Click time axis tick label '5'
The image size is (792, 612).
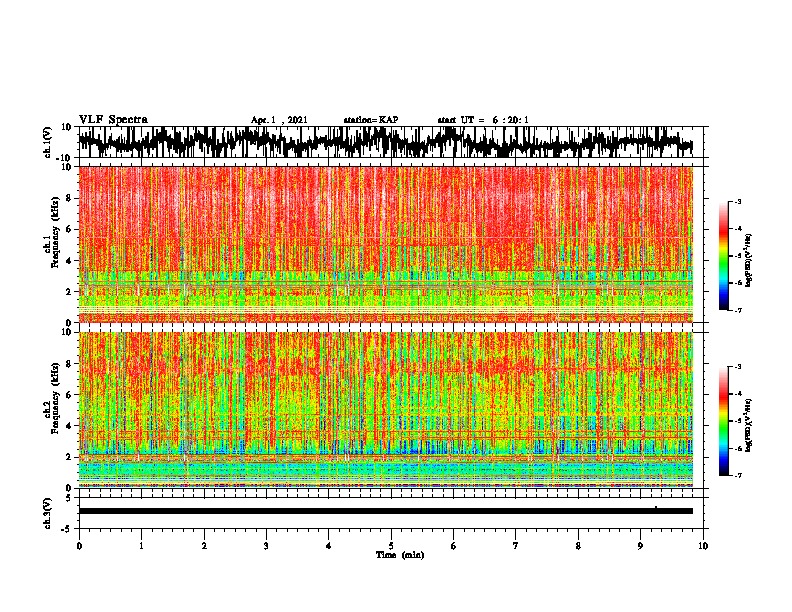coord(391,546)
